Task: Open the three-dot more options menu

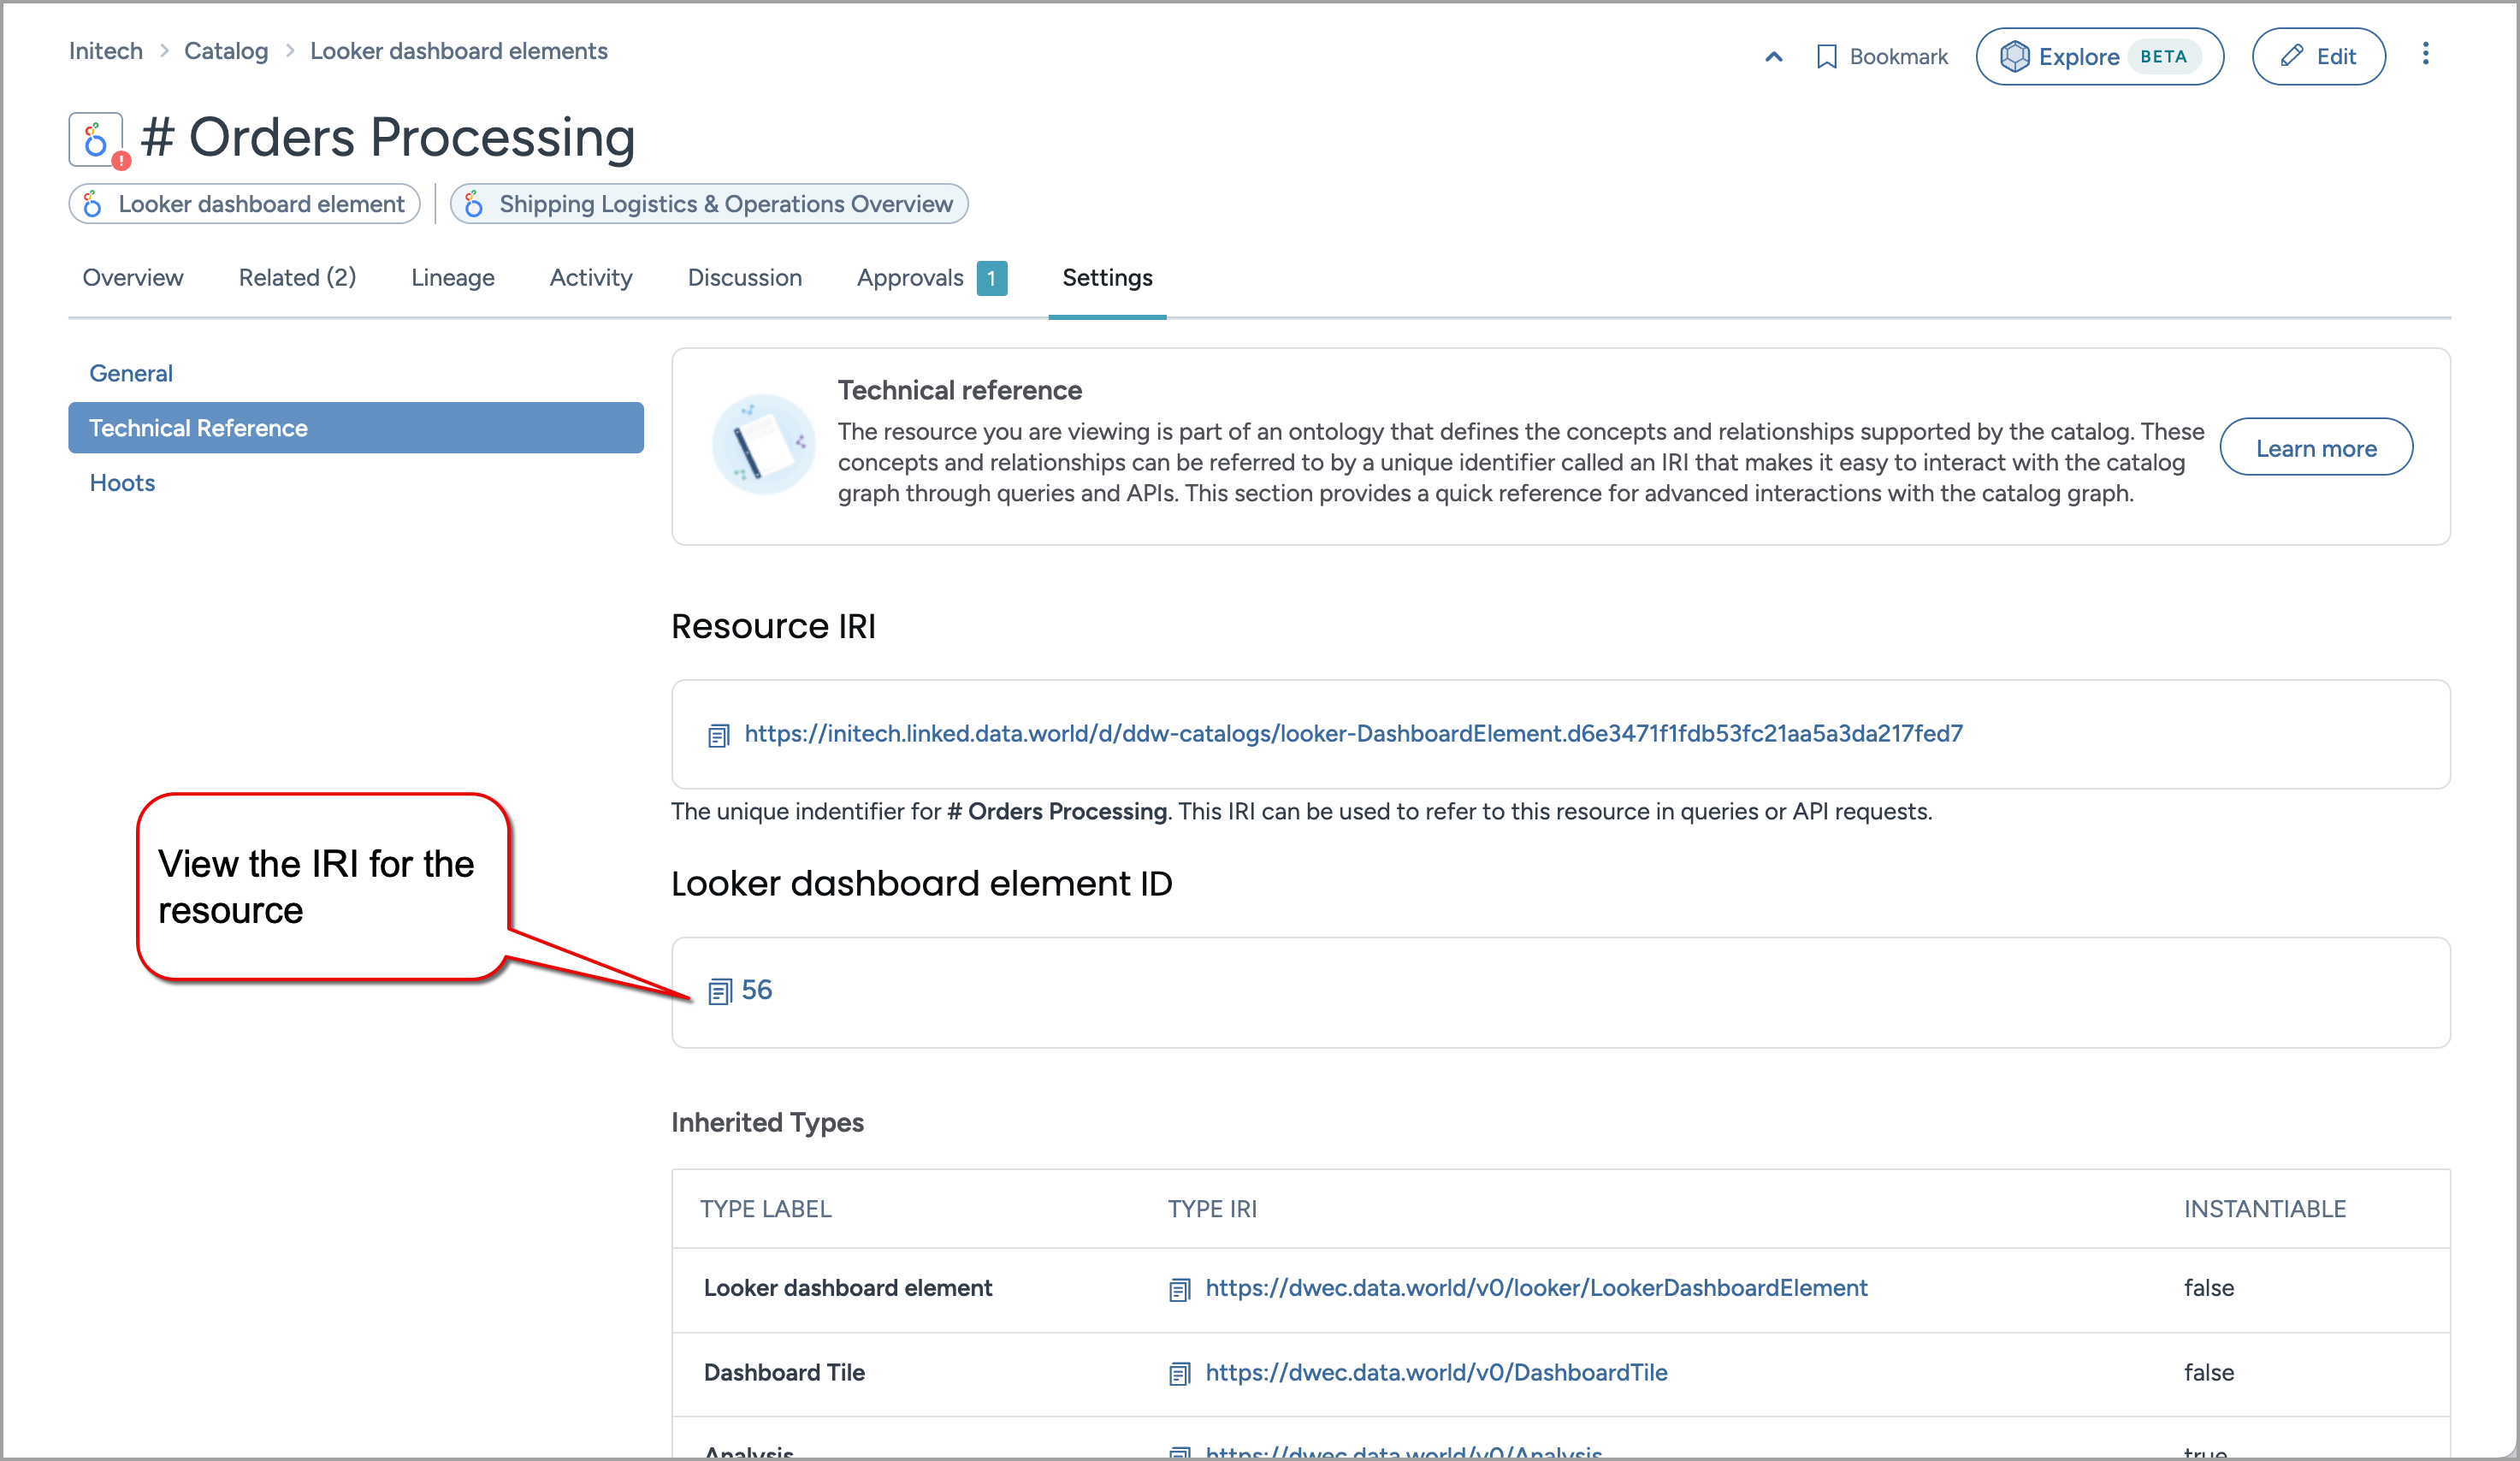Action: click(x=2425, y=54)
